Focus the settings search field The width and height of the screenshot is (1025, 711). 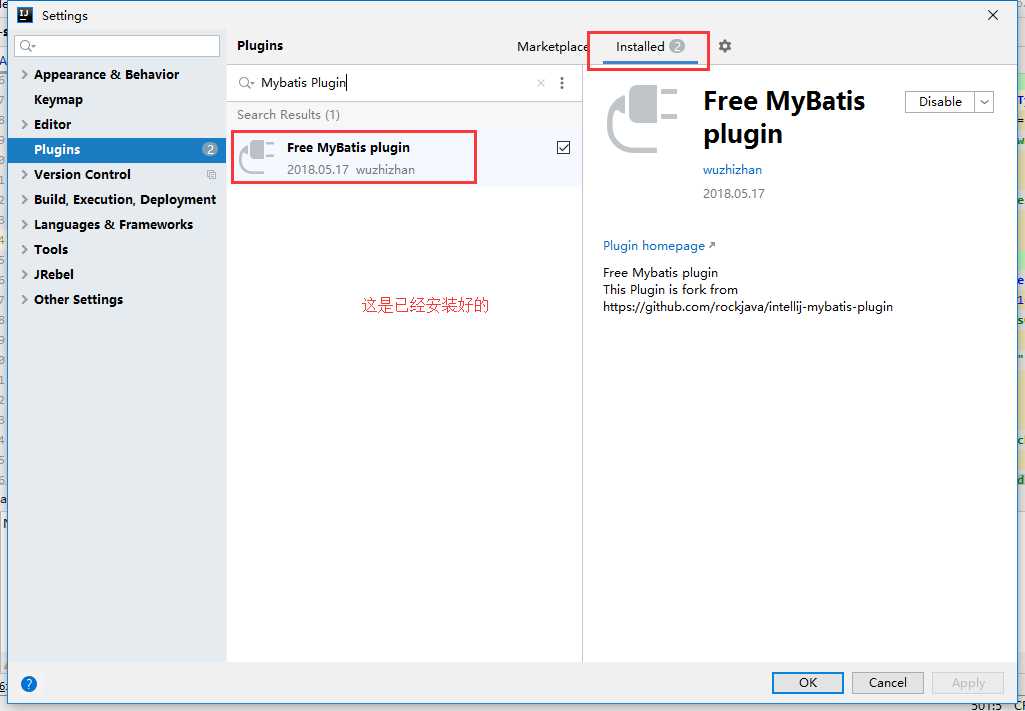118,46
